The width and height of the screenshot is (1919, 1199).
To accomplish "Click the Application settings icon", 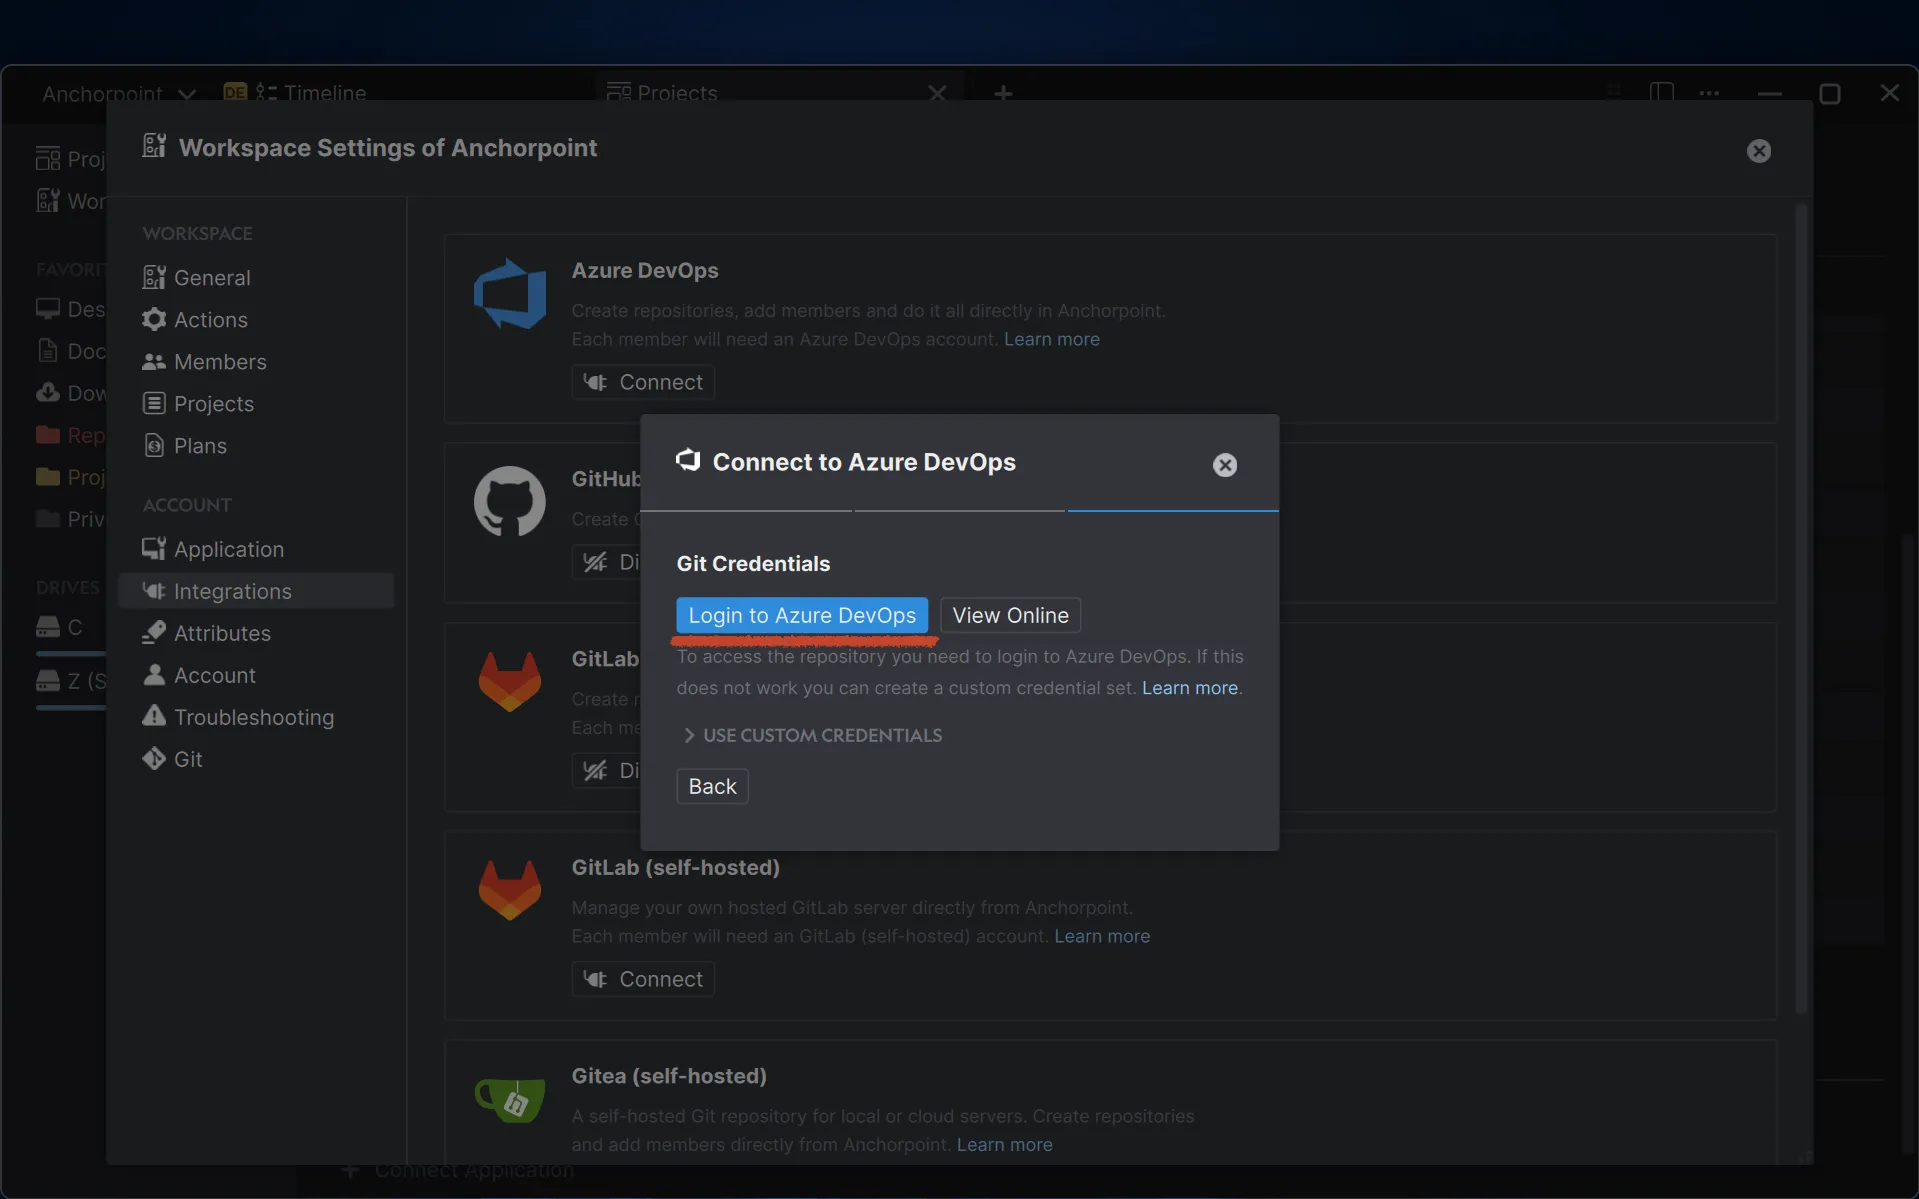I will point(154,548).
